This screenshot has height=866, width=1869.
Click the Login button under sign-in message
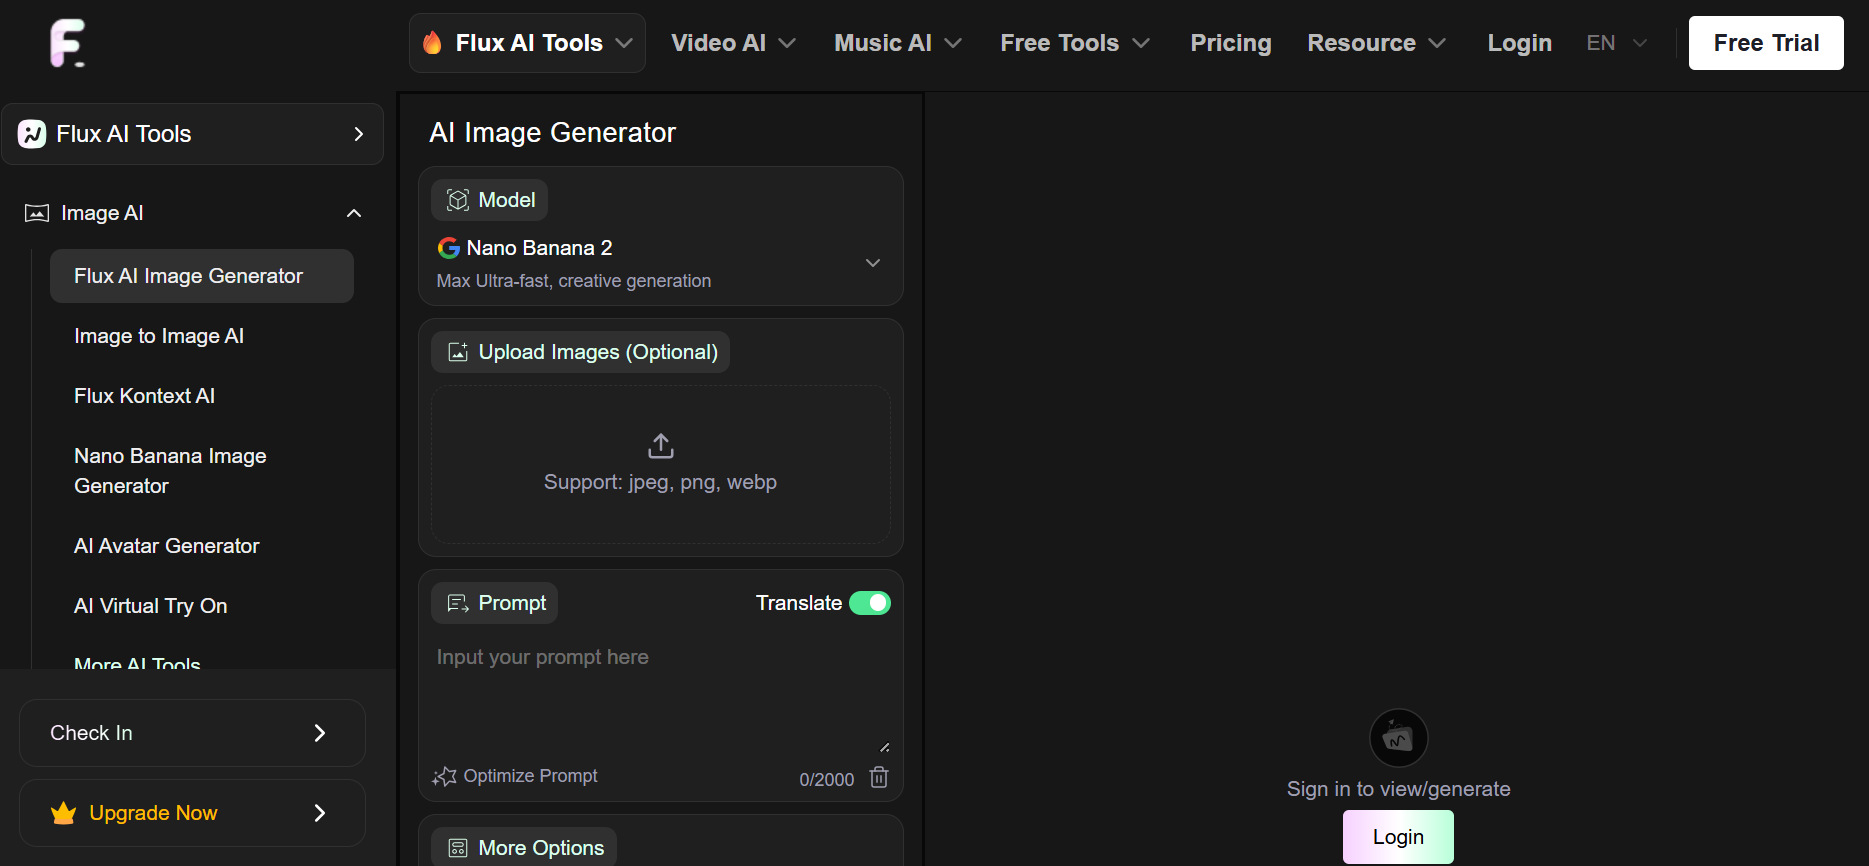coord(1398,837)
